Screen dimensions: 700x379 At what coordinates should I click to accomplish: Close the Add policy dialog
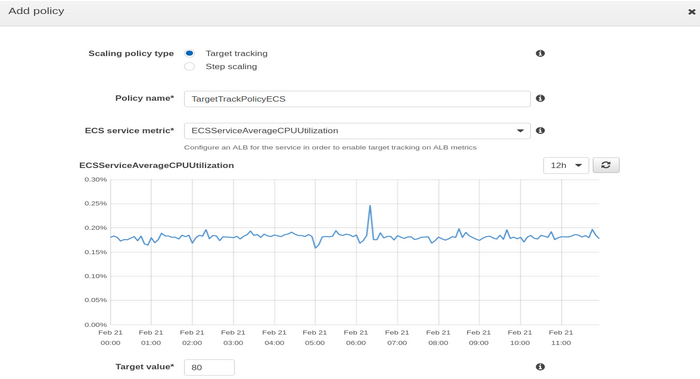pyautogui.click(x=692, y=12)
